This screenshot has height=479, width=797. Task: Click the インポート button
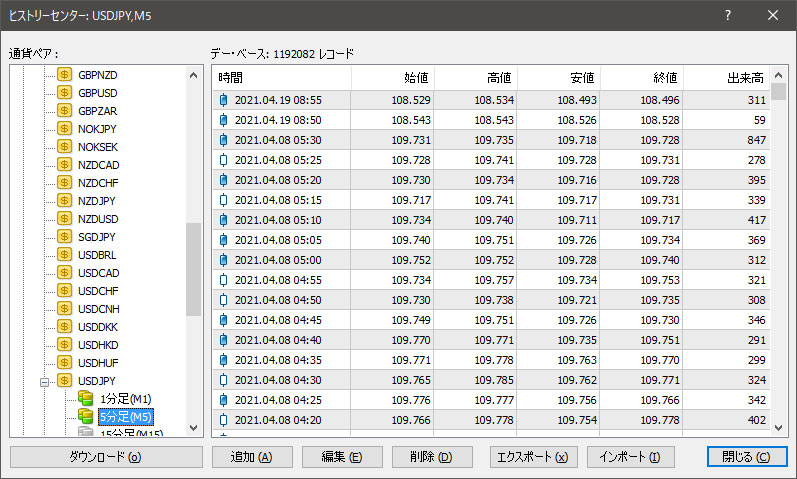click(630, 457)
